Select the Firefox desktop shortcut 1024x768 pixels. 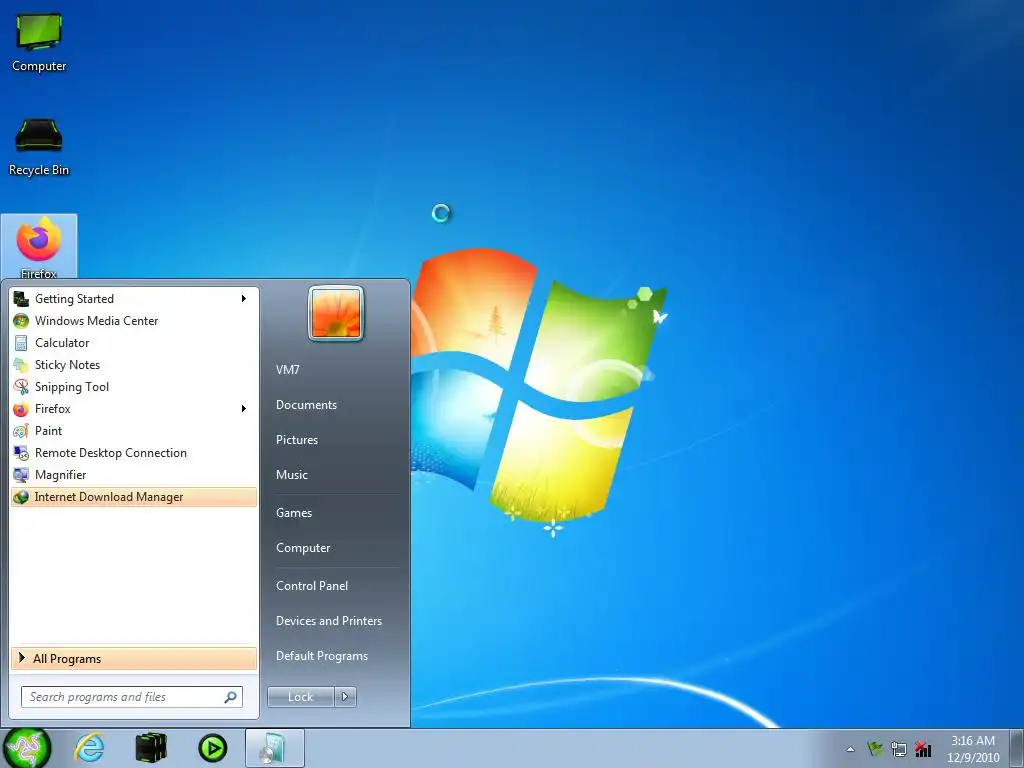39,247
